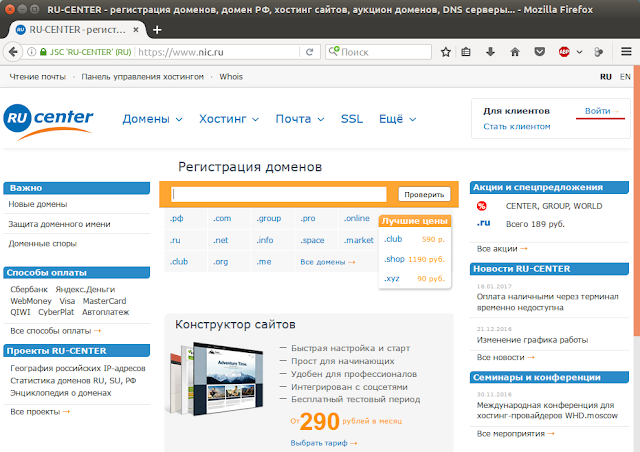Open Защита доменного имени link
640x452 pixels.
(x=59, y=224)
